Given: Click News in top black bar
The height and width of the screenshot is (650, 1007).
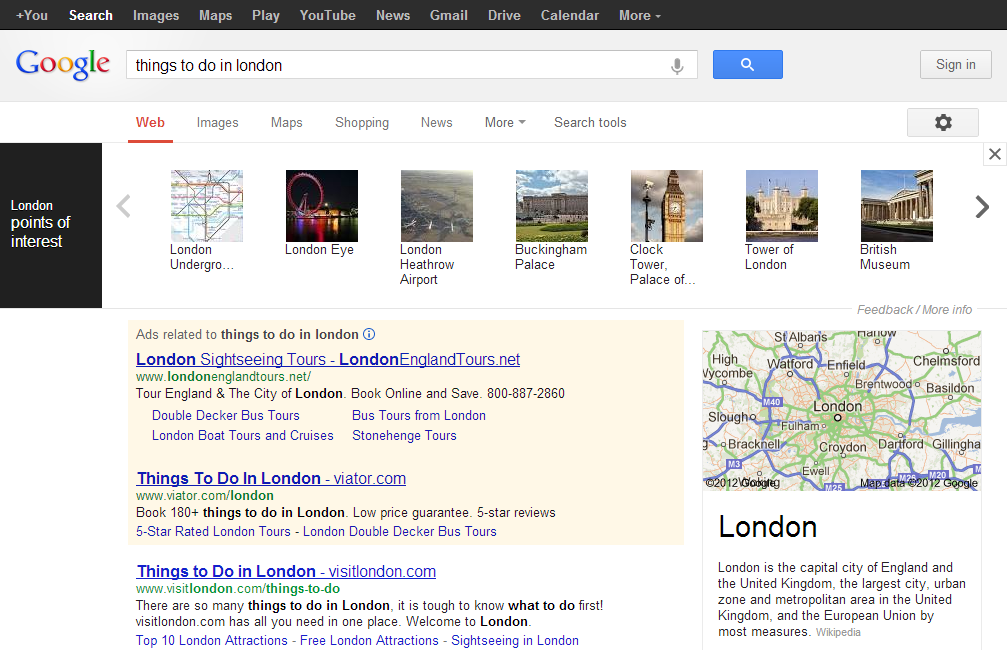Looking at the screenshot, I should coord(393,15).
